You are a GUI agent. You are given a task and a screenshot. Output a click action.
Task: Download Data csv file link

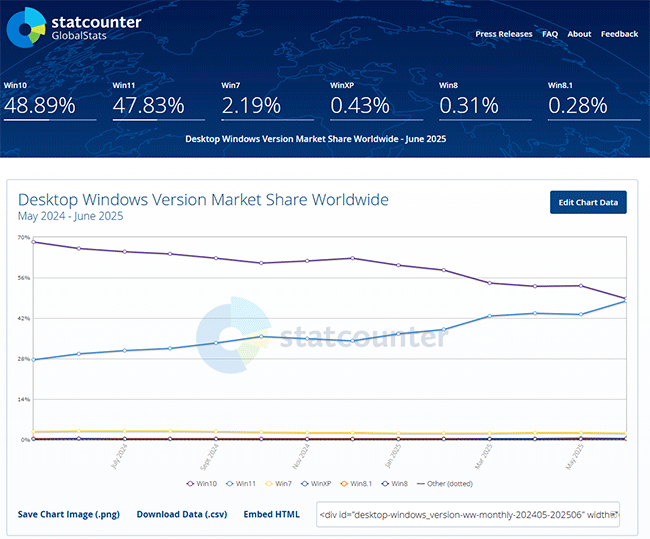[182, 514]
